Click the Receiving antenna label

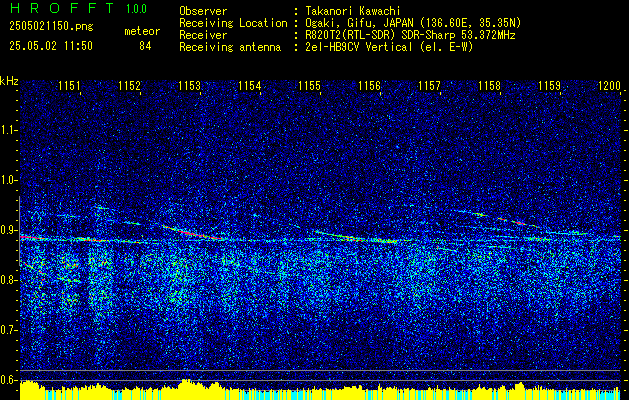(230, 47)
